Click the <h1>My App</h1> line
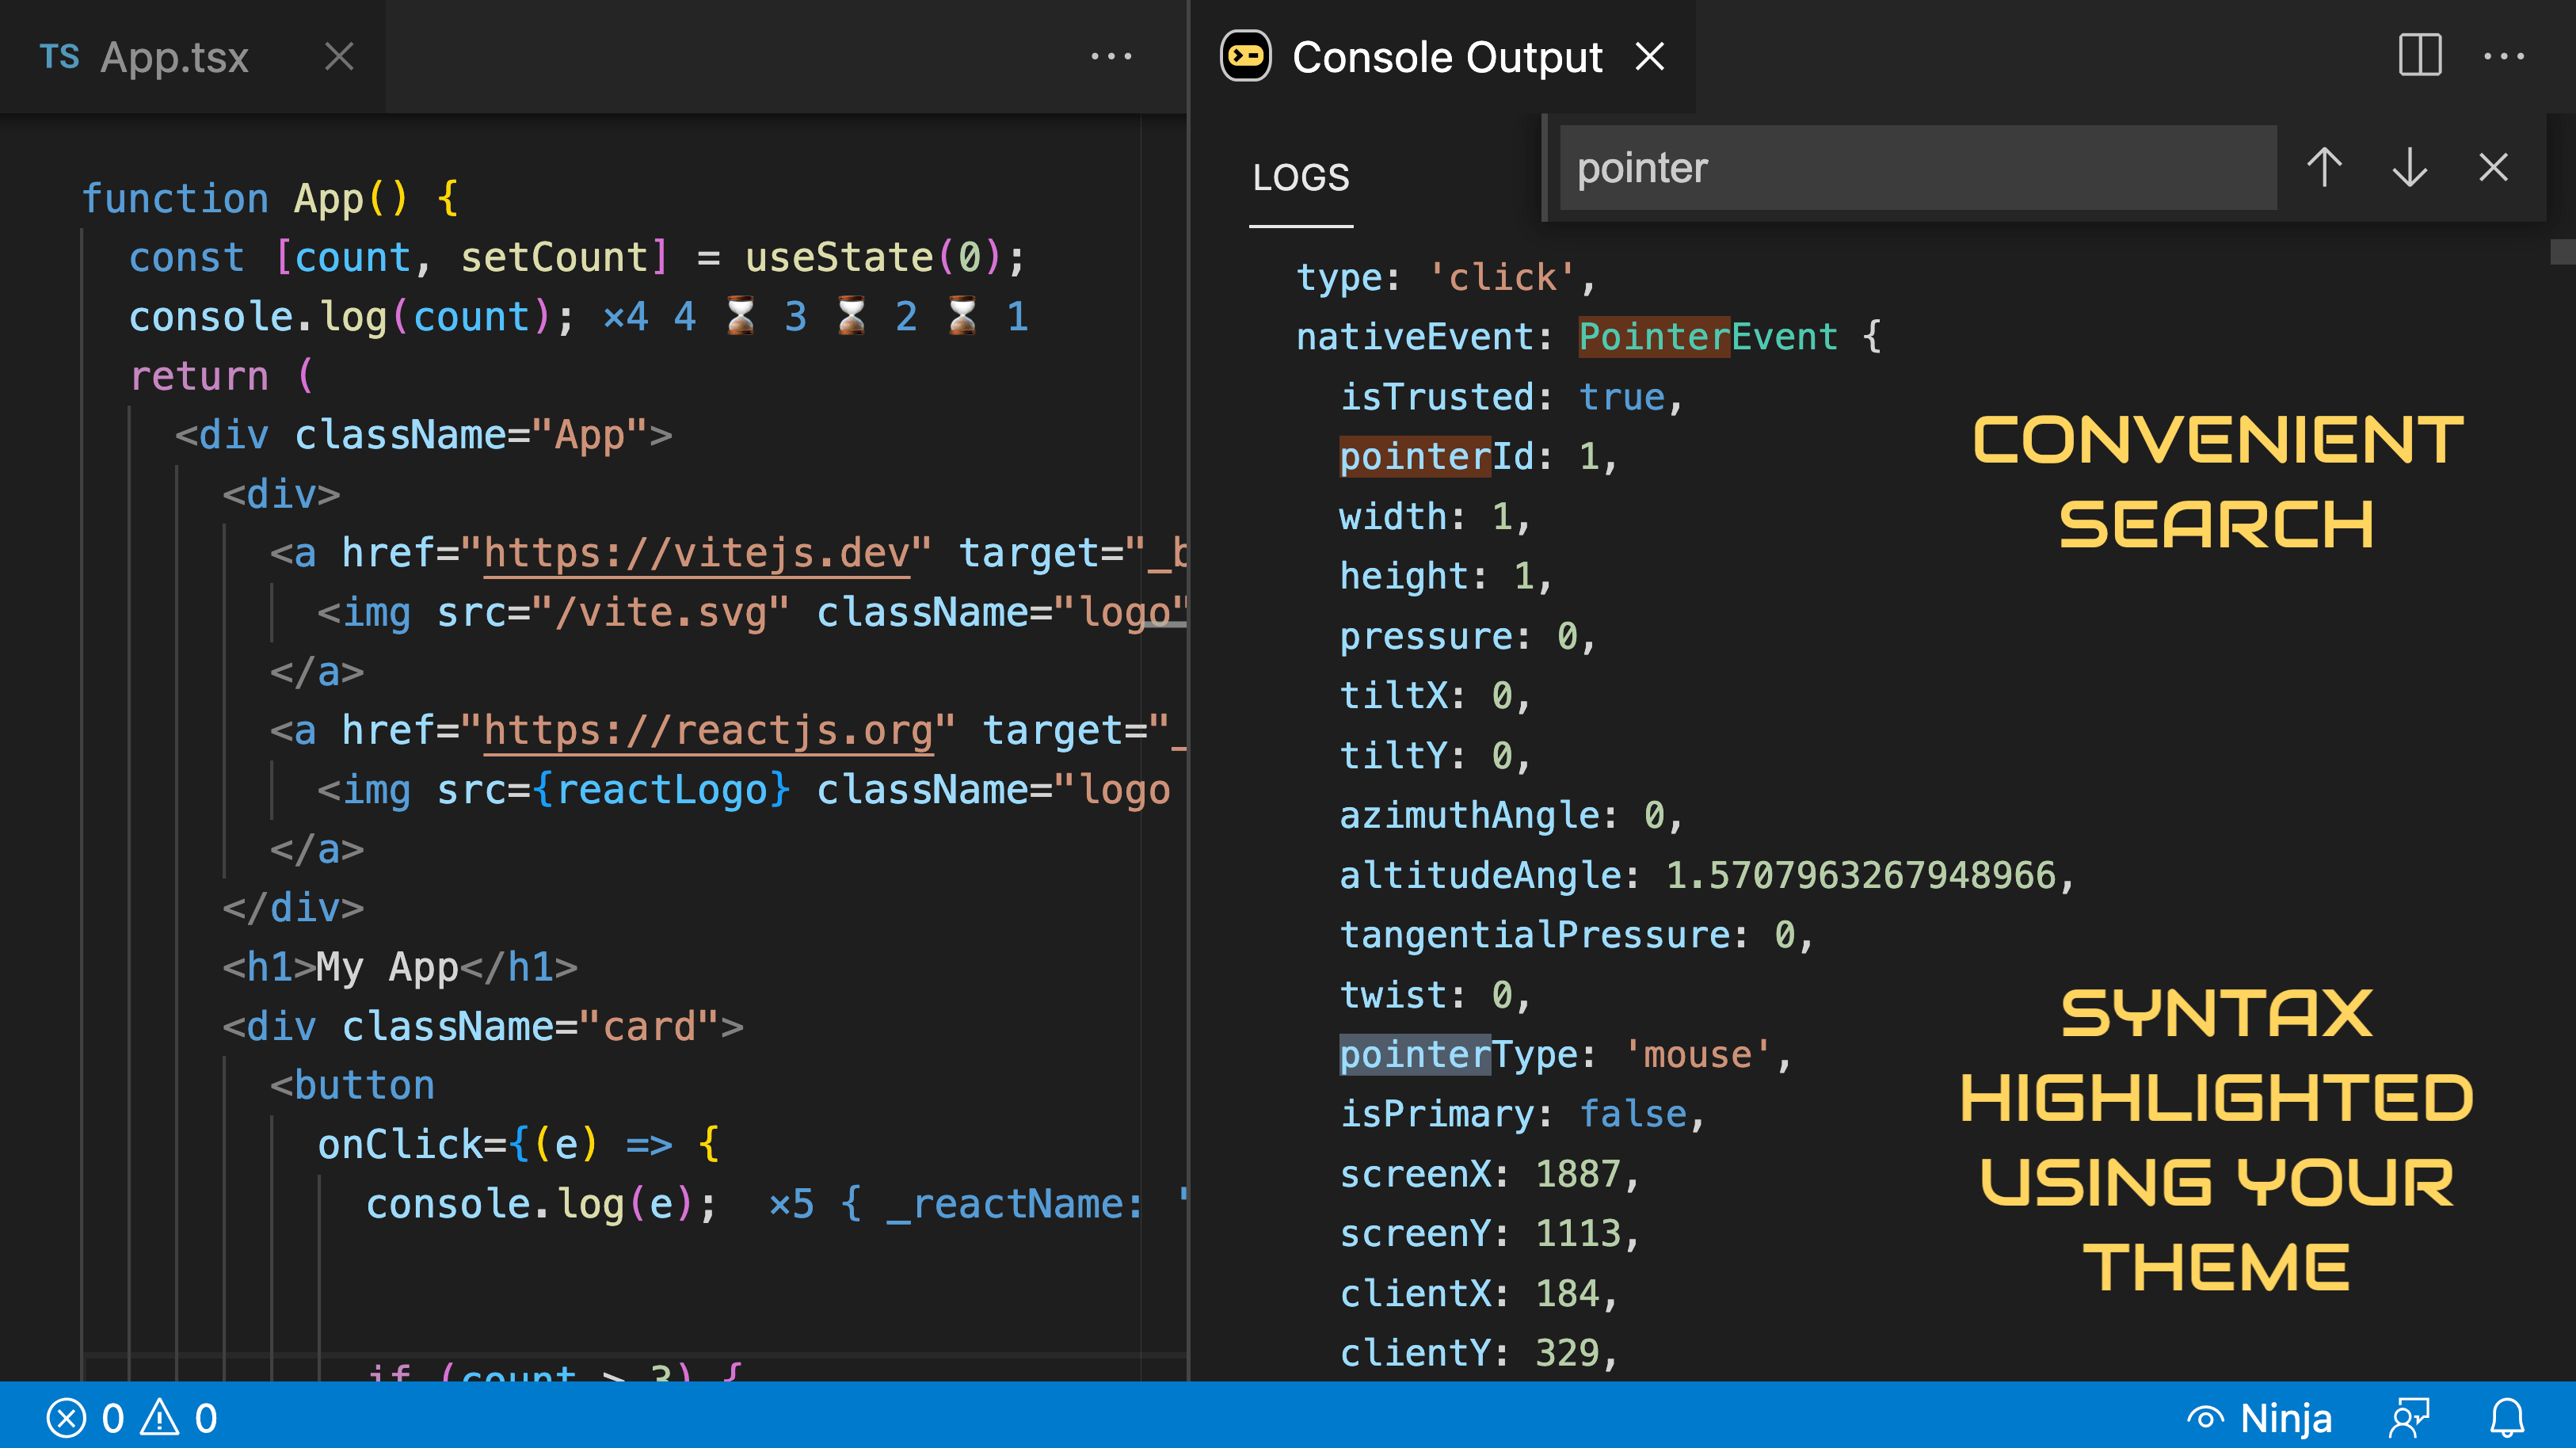This screenshot has height=1448, width=2576. point(399,967)
